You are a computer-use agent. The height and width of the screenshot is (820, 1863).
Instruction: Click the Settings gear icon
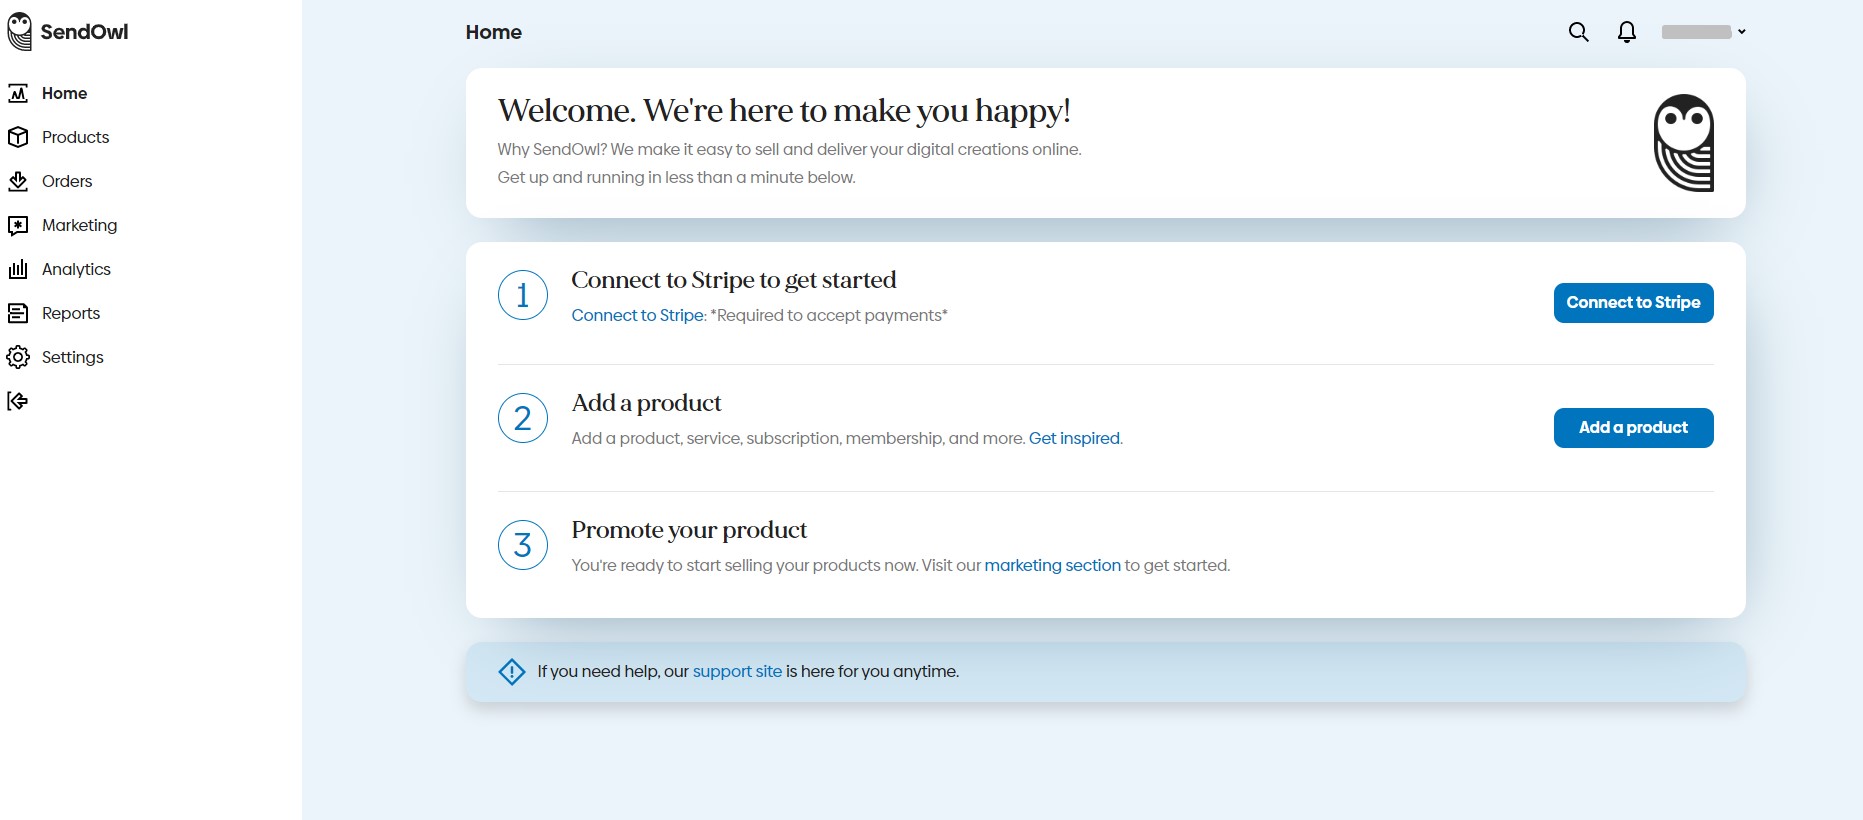[18, 357]
